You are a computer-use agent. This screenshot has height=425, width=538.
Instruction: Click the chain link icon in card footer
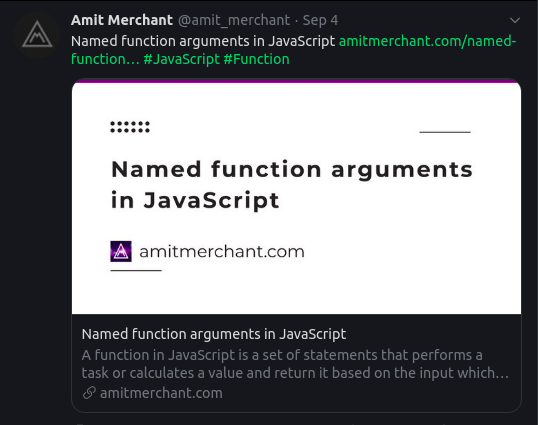click(89, 393)
